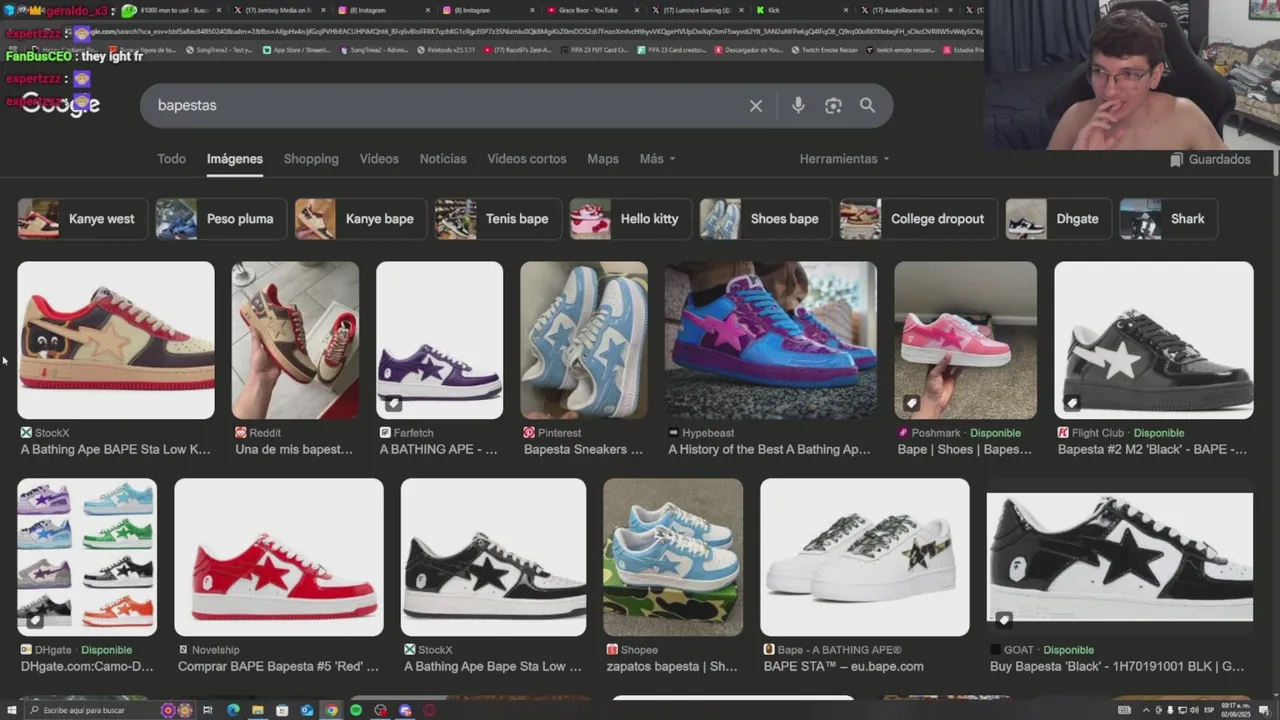Image resolution: width=1280 pixels, height=720 pixels.
Task: Open File Explorer from the taskbar
Action: 257,710
